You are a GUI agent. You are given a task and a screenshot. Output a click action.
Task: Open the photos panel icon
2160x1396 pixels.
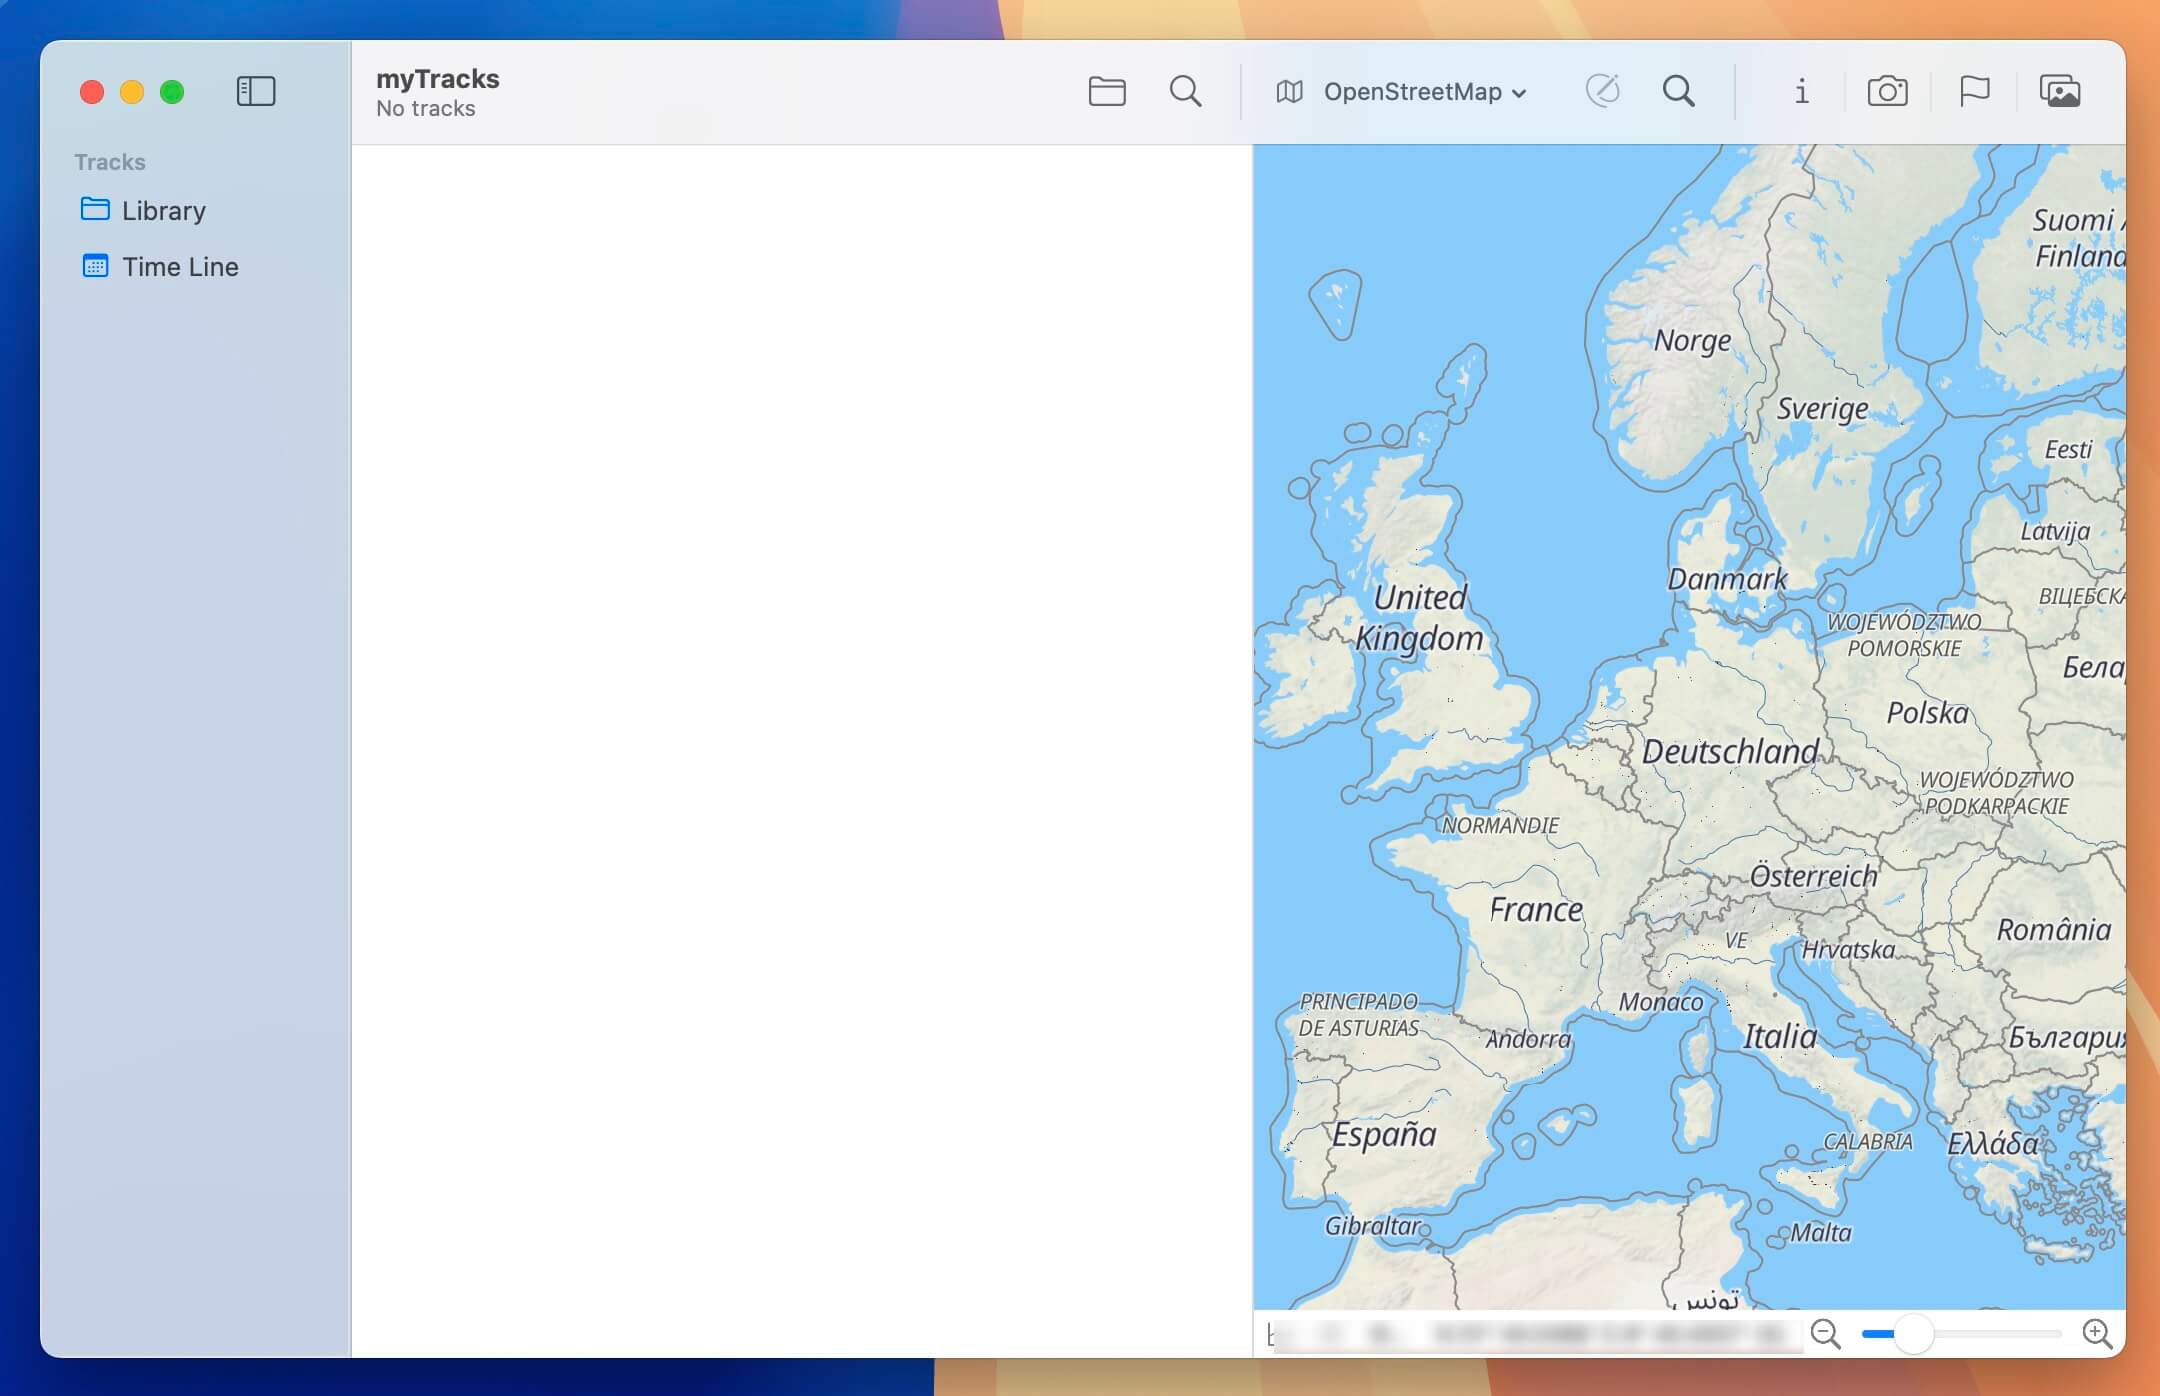pos(2061,91)
